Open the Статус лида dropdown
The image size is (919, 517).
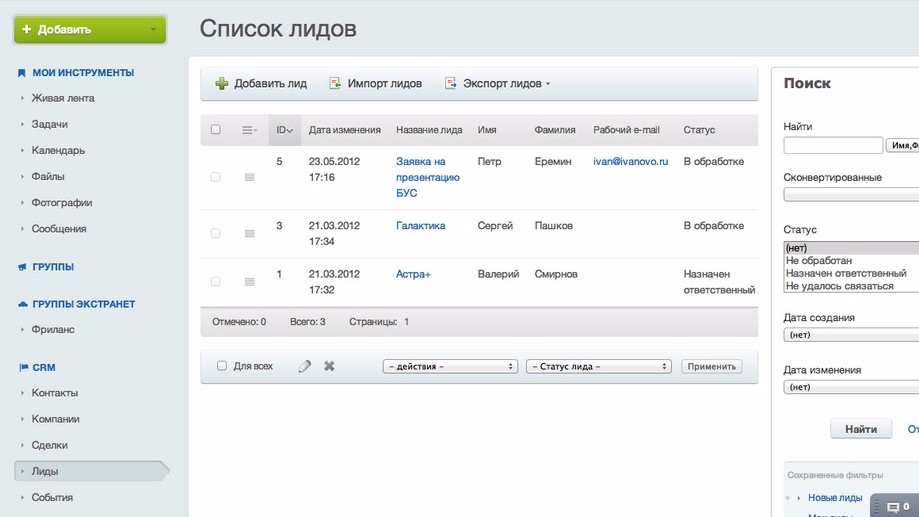pyautogui.click(x=599, y=366)
